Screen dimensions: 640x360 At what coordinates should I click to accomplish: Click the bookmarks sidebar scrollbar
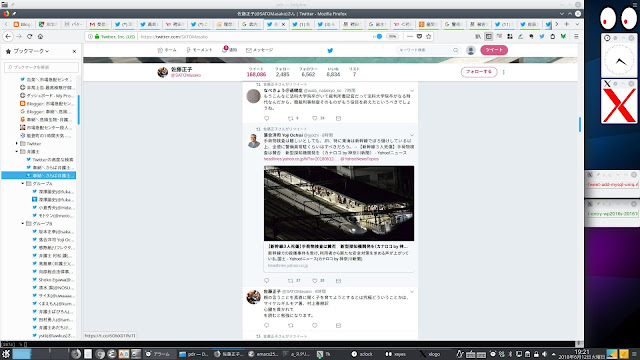(78, 110)
